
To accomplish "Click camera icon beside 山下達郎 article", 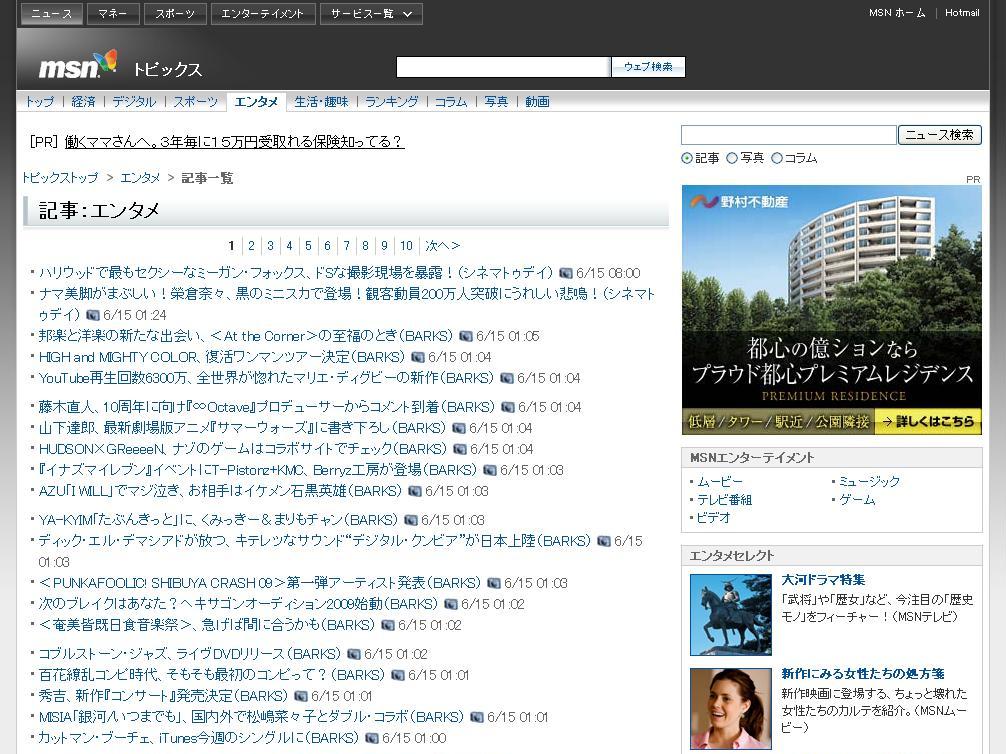I will click(459, 428).
